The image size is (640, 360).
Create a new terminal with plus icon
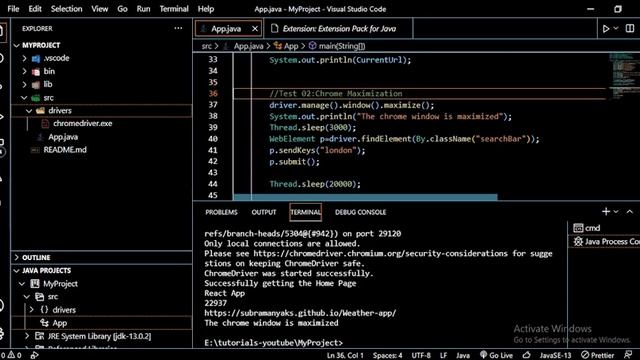coord(606,211)
